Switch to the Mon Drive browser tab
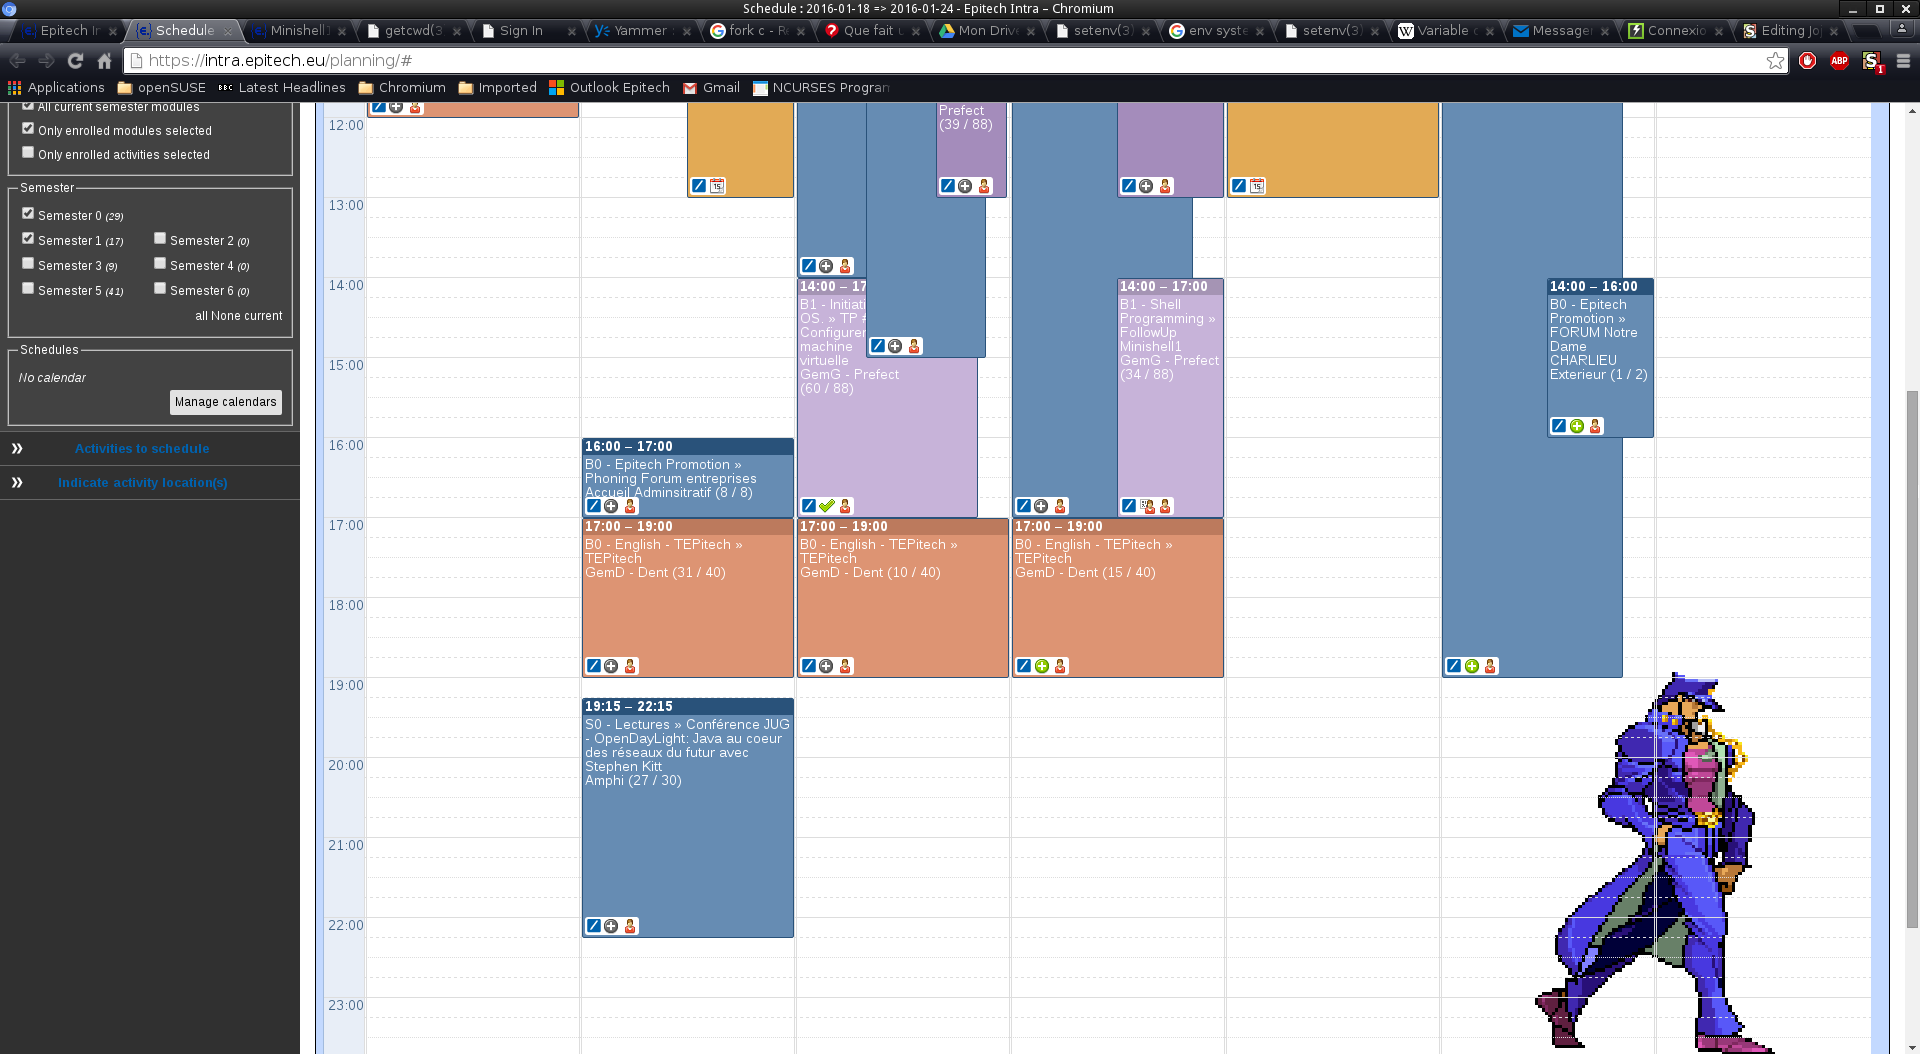 (986, 31)
